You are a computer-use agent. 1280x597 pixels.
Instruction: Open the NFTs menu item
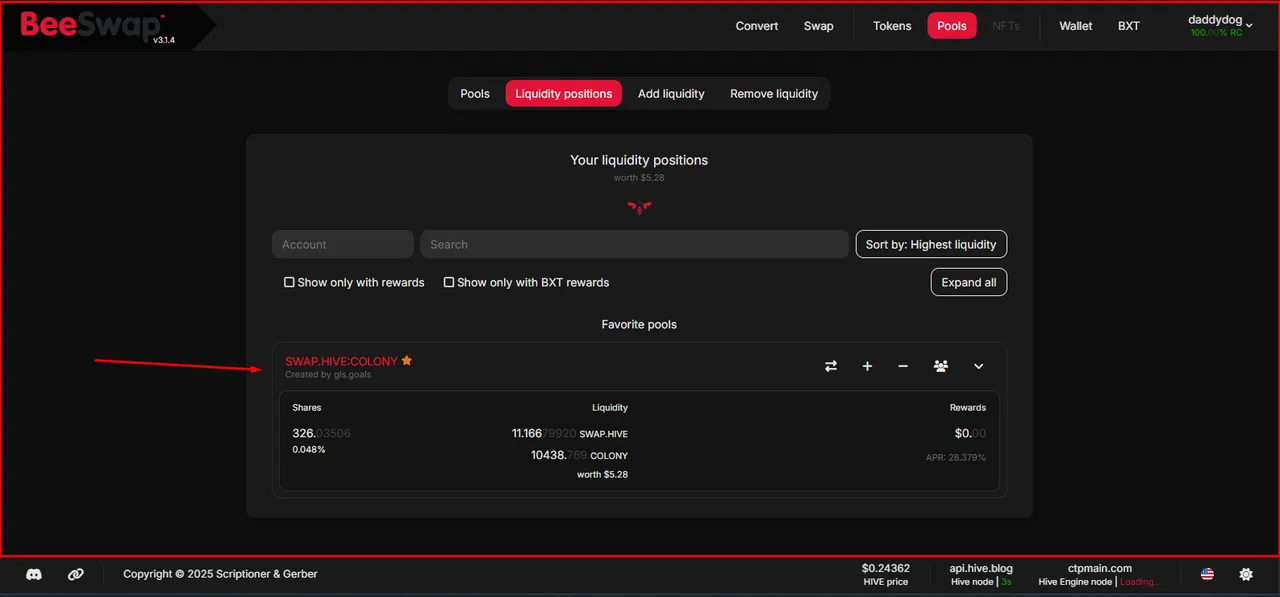click(1006, 26)
